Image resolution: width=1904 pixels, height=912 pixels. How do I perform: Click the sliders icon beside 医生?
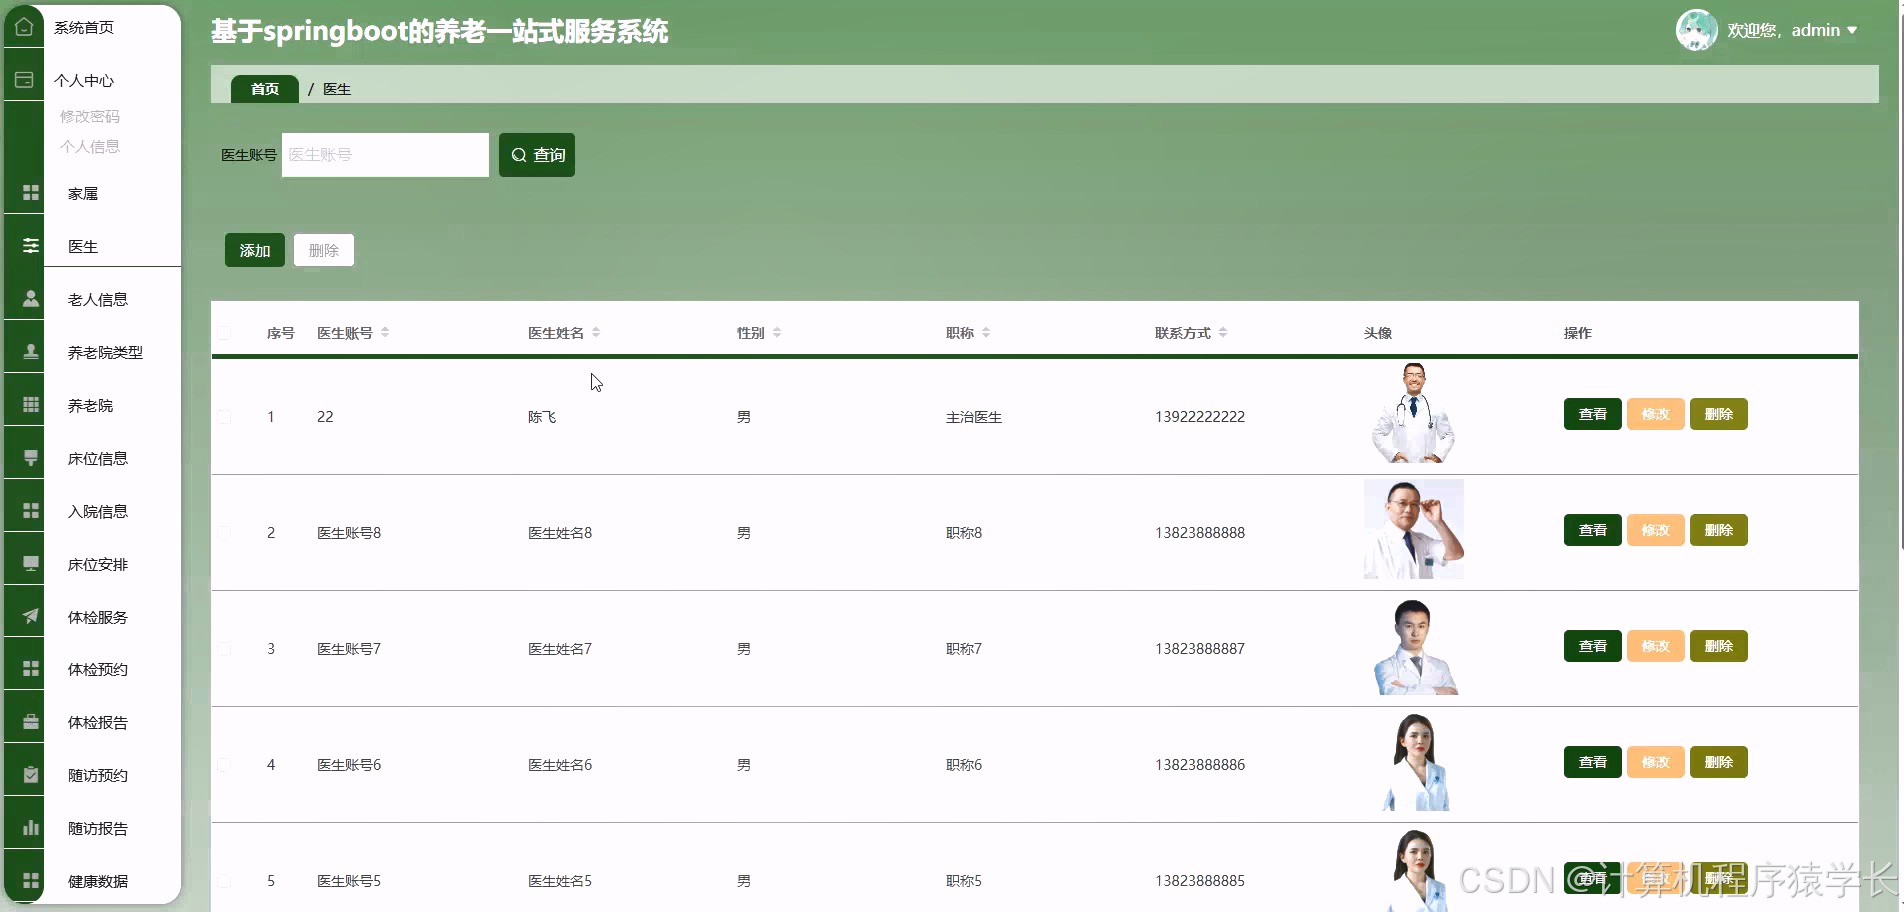31,246
